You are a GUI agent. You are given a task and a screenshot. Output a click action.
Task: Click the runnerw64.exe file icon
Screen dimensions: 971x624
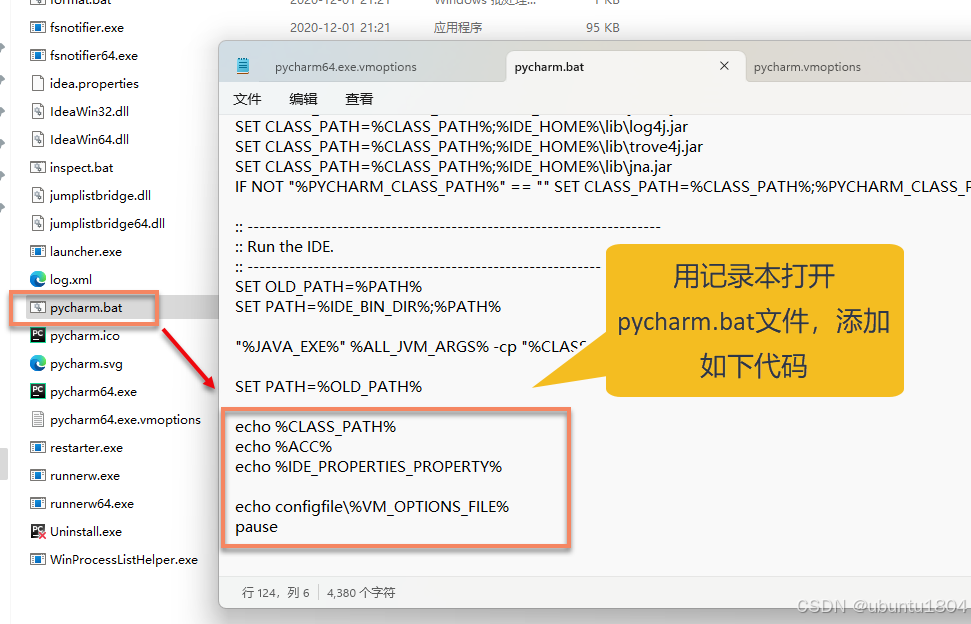(38, 503)
